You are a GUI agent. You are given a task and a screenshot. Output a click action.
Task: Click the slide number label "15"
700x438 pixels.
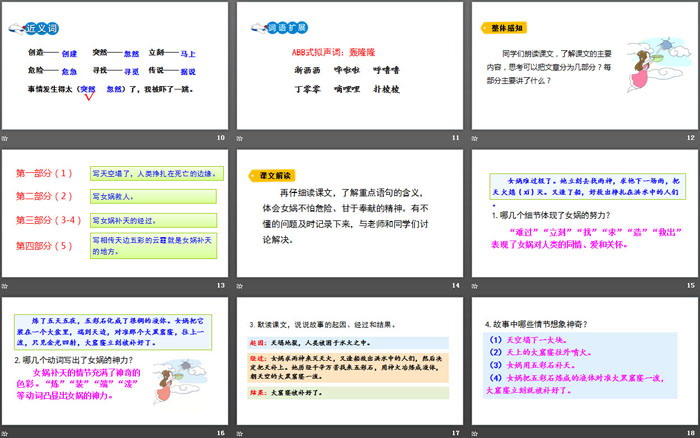click(691, 285)
